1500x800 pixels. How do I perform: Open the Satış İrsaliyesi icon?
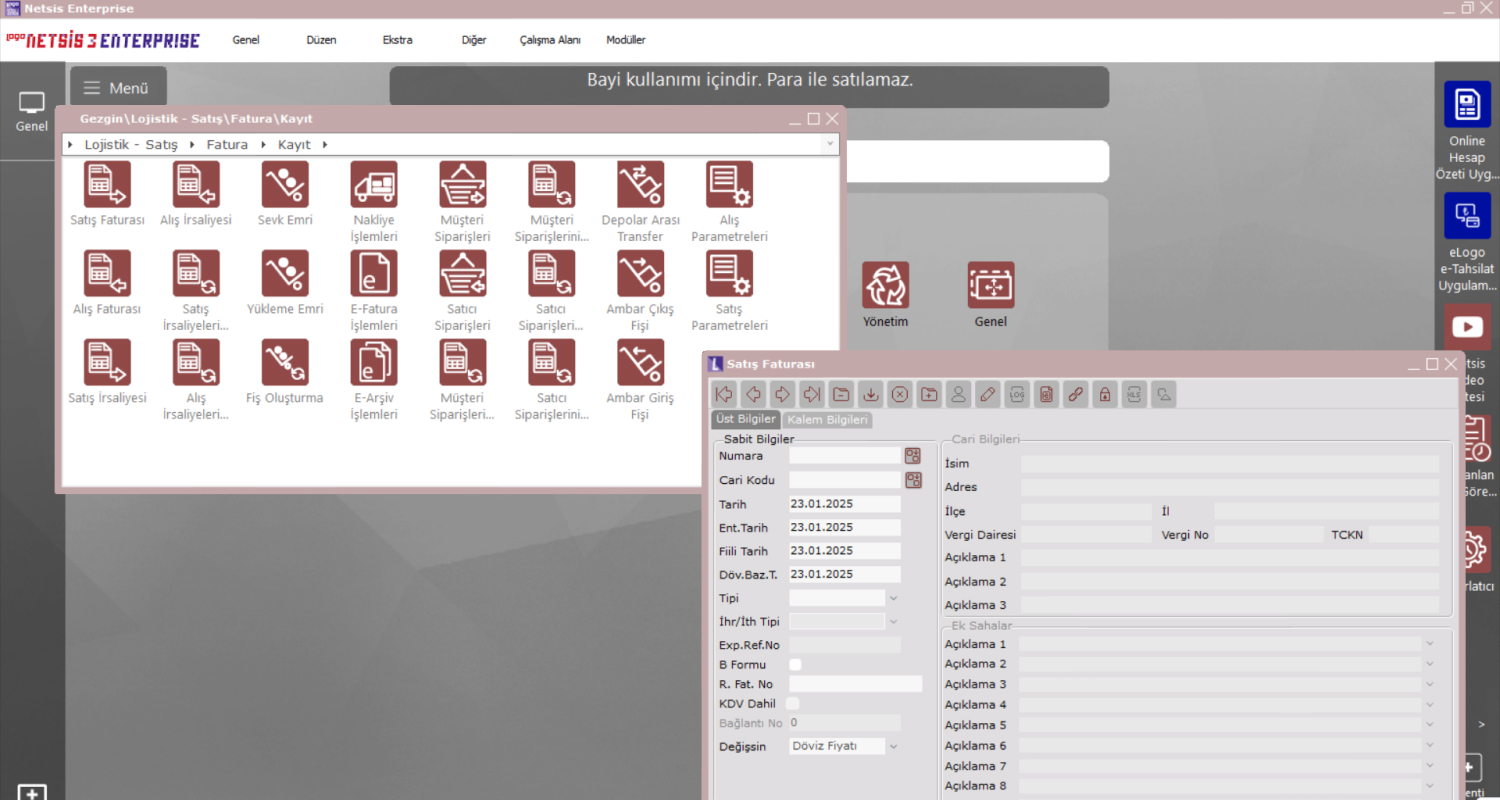(107, 362)
